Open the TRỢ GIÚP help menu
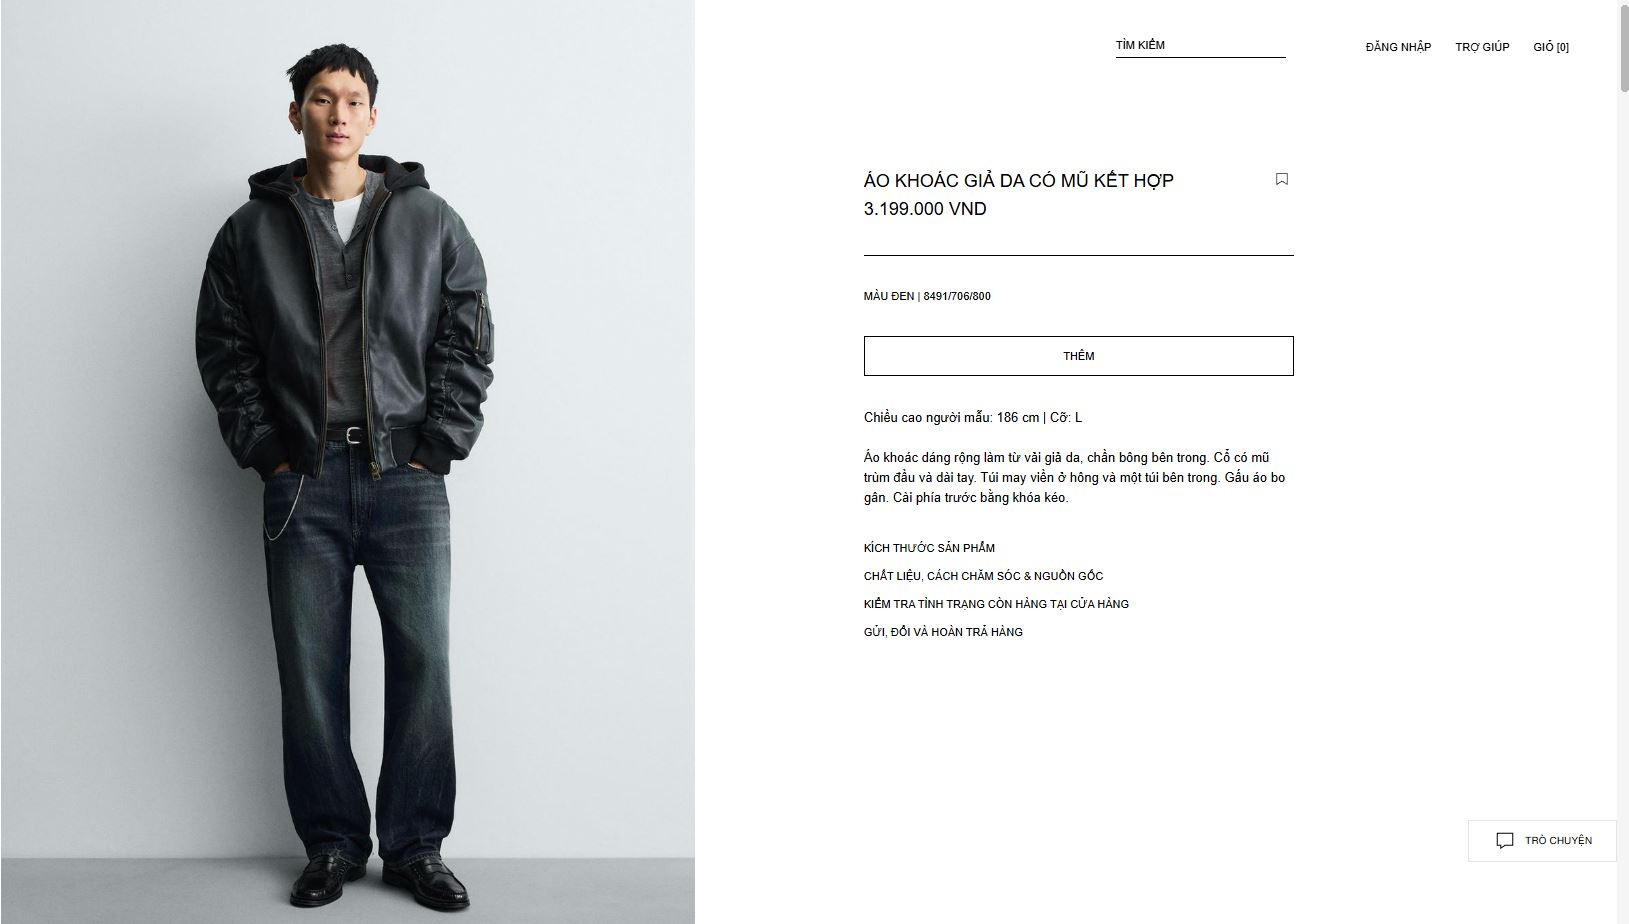Viewport: 1629px width, 924px height. point(1482,47)
